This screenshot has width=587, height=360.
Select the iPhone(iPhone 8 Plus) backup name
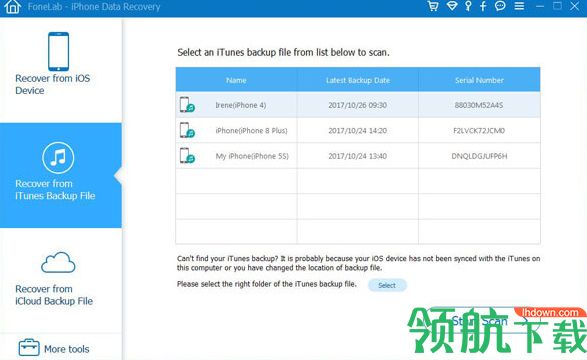(251, 131)
